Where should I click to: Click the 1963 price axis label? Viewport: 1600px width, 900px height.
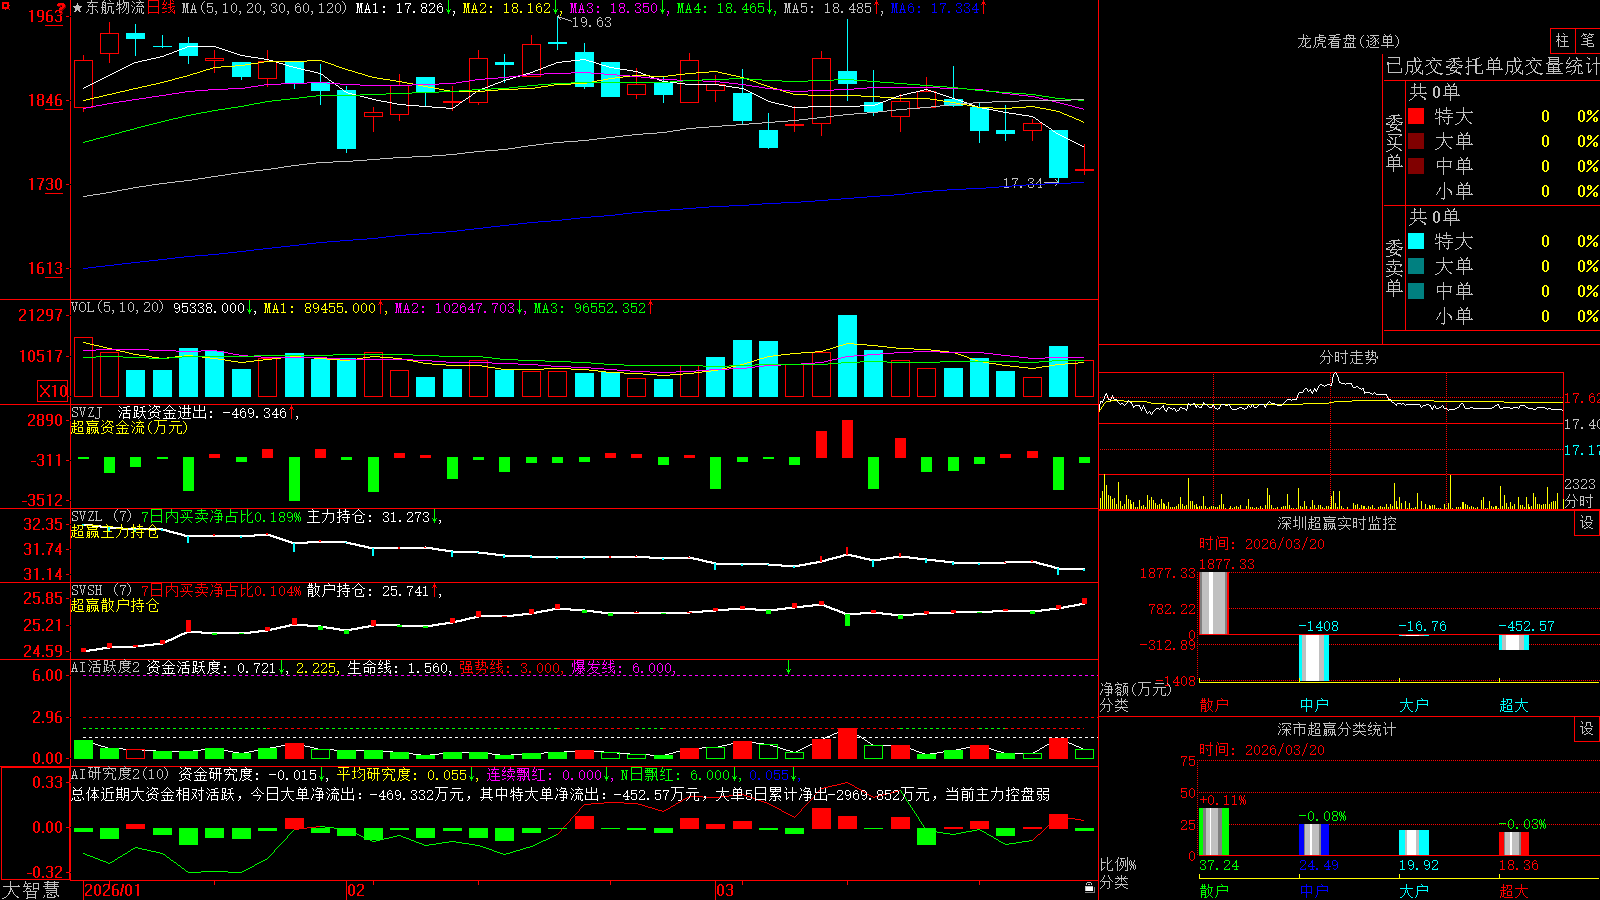pyautogui.click(x=45, y=16)
